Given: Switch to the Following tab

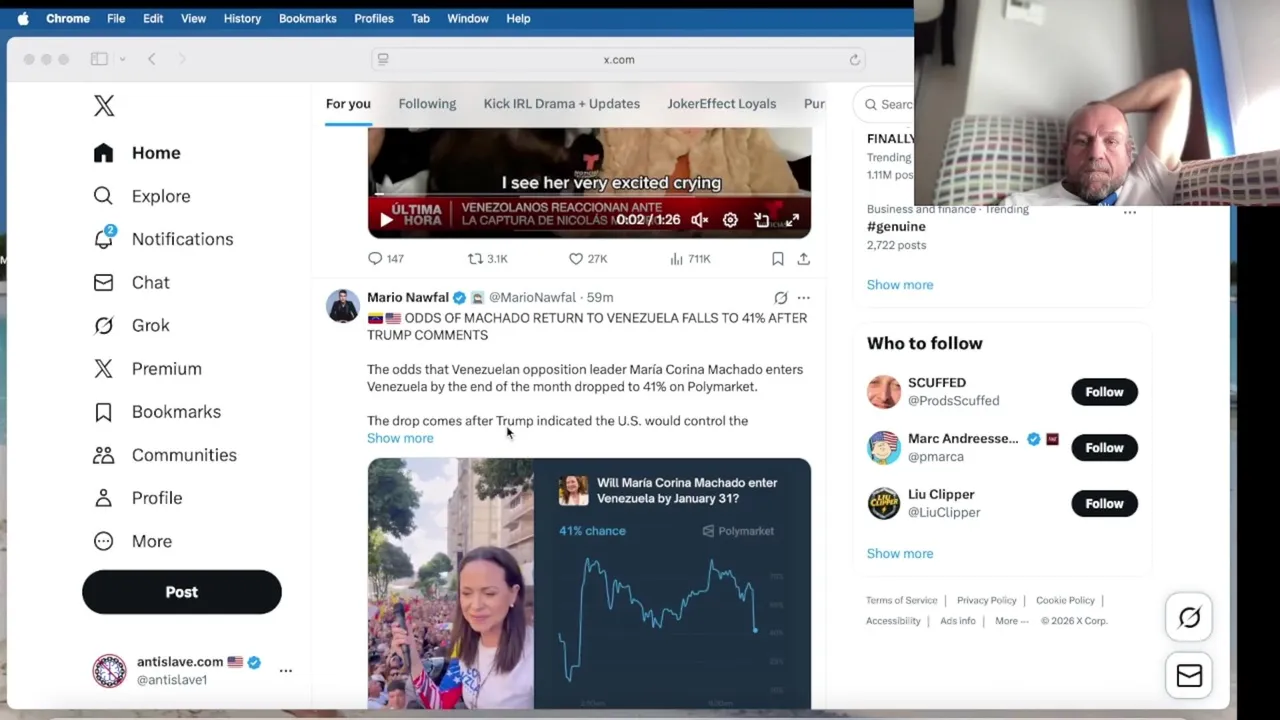Looking at the screenshot, I should coord(427,104).
